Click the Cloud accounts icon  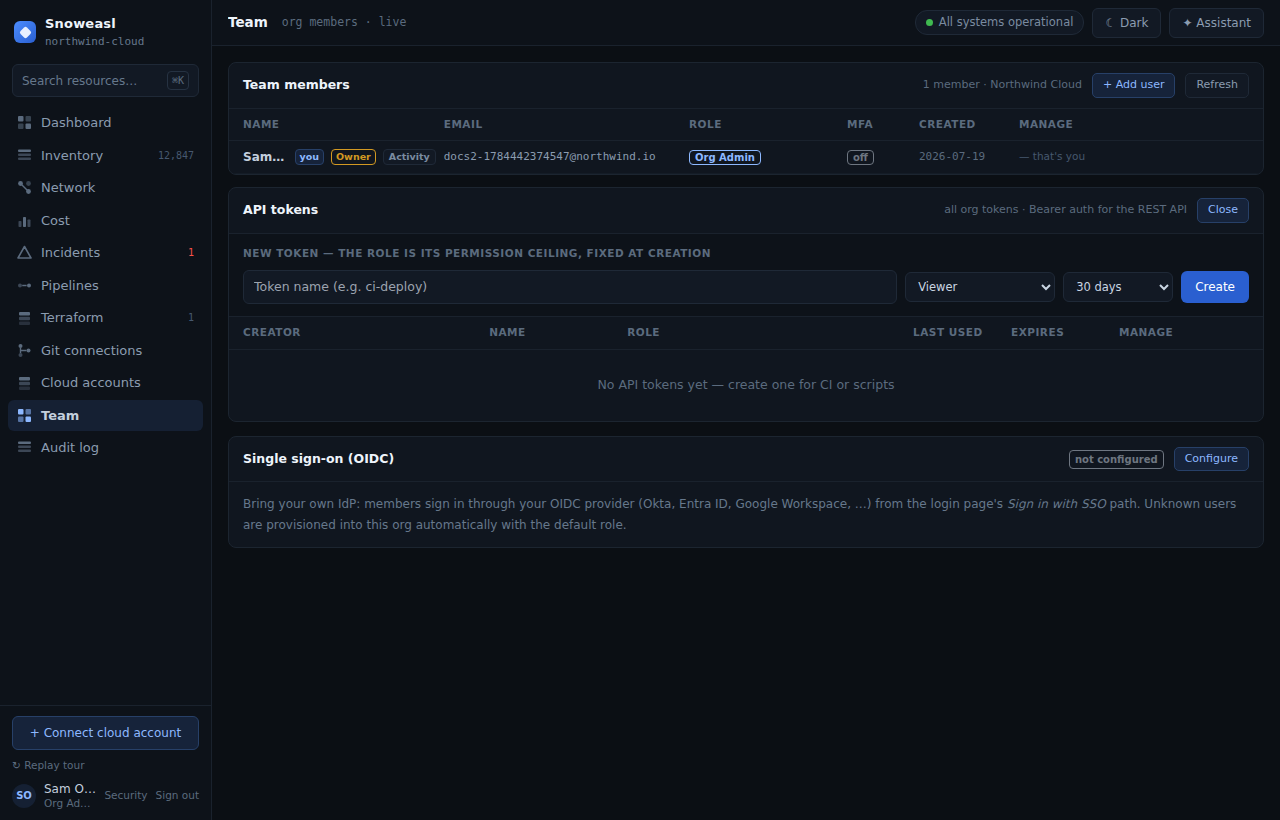click(24, 383)
